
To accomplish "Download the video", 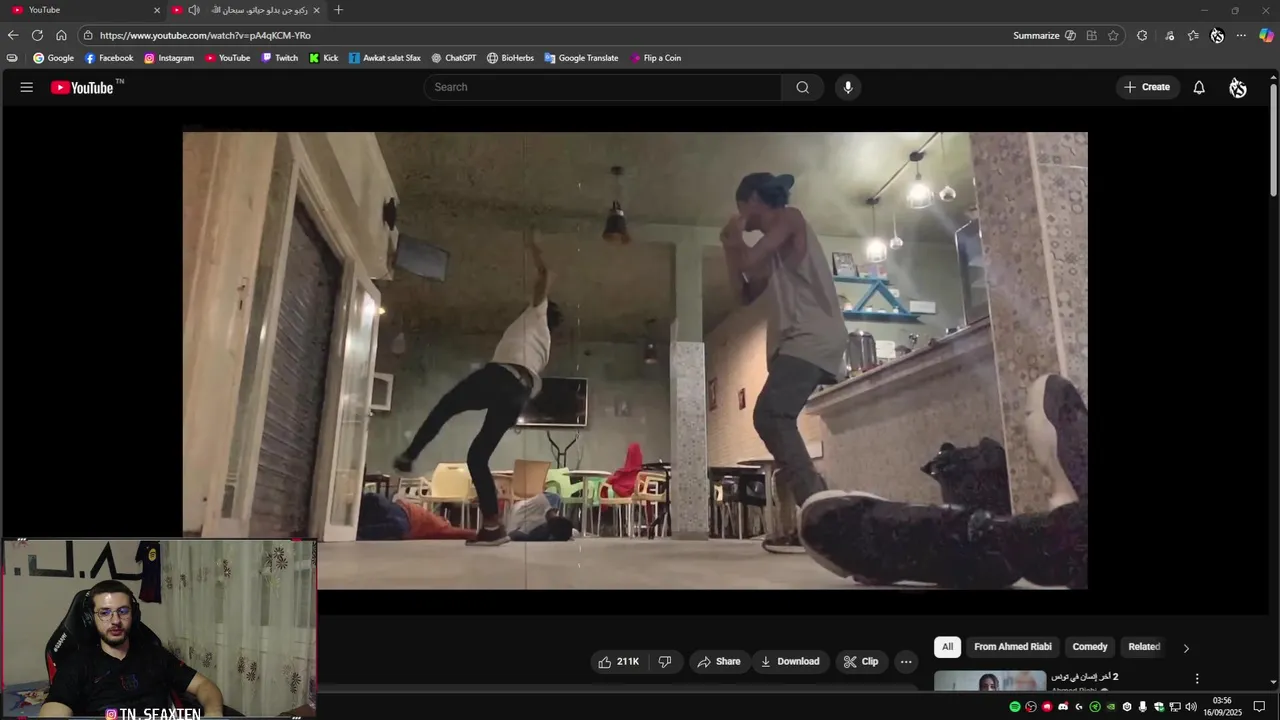I will coord(790,661).
